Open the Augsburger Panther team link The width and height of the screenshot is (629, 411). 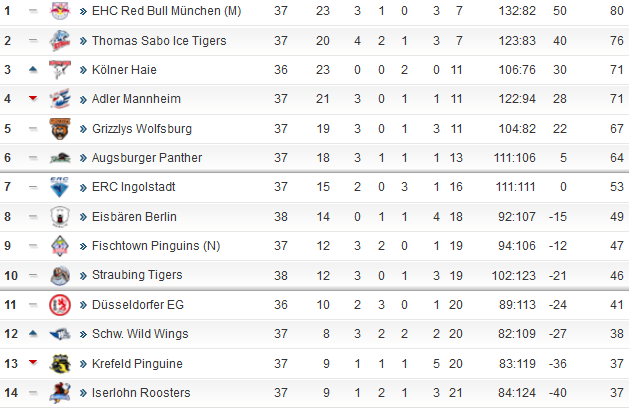point(147,158)
